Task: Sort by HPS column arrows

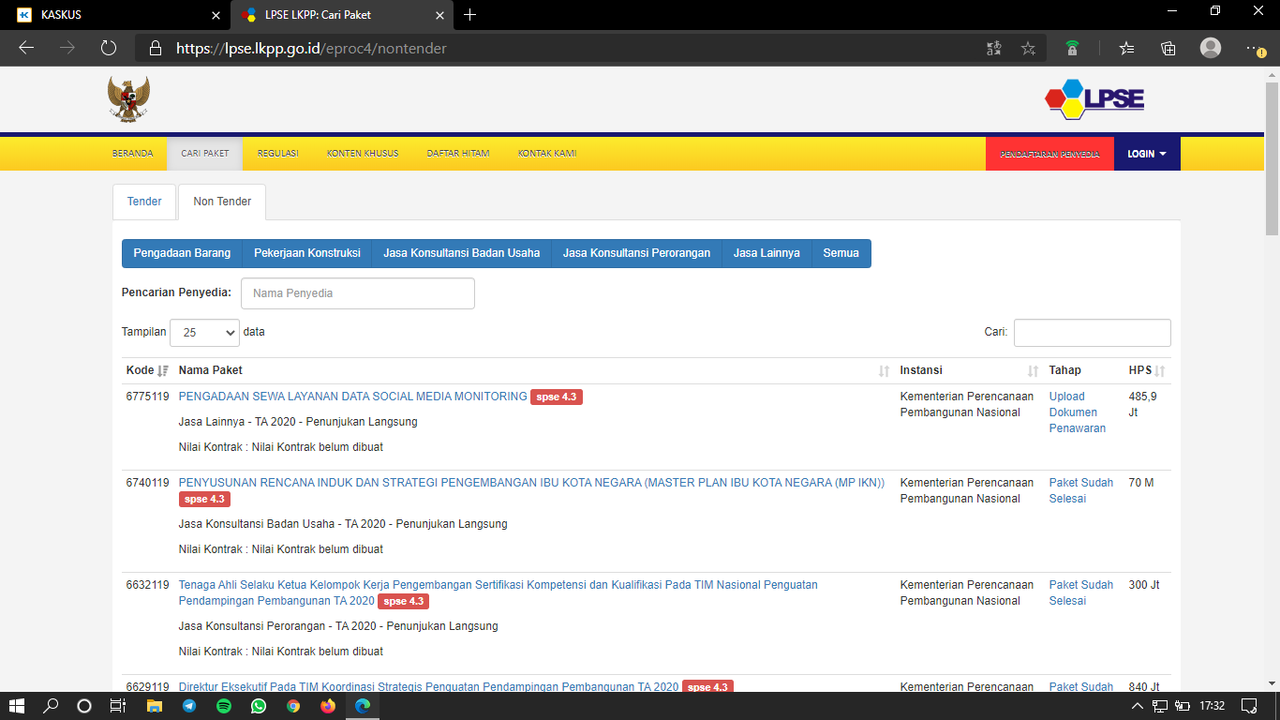Action: pyautogui.click(x=1160, y=371)
